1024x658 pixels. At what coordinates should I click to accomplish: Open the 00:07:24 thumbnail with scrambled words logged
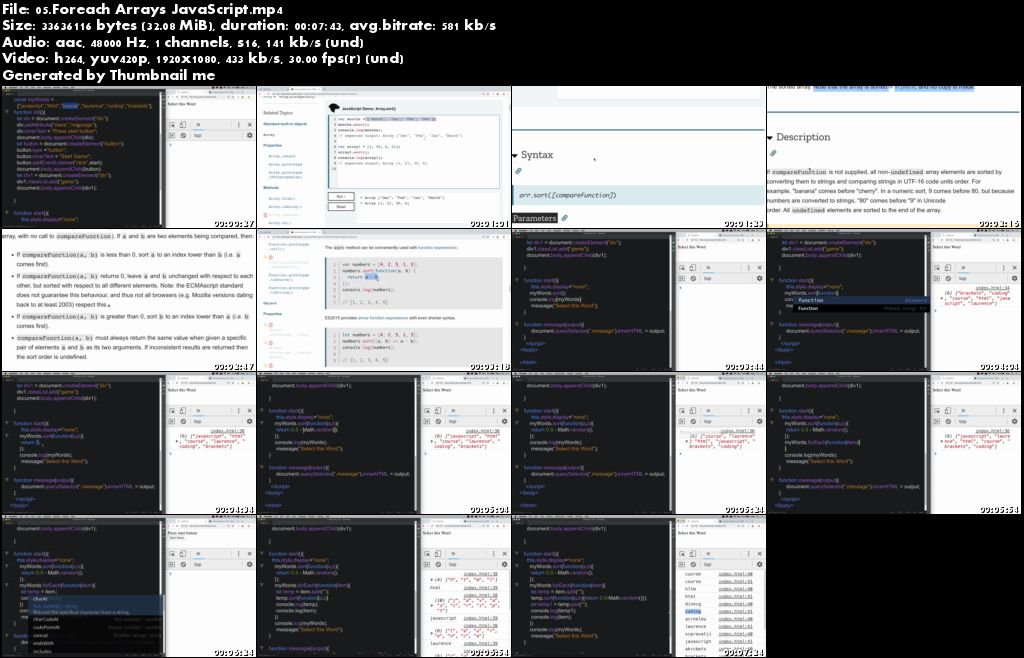(639, 586)
